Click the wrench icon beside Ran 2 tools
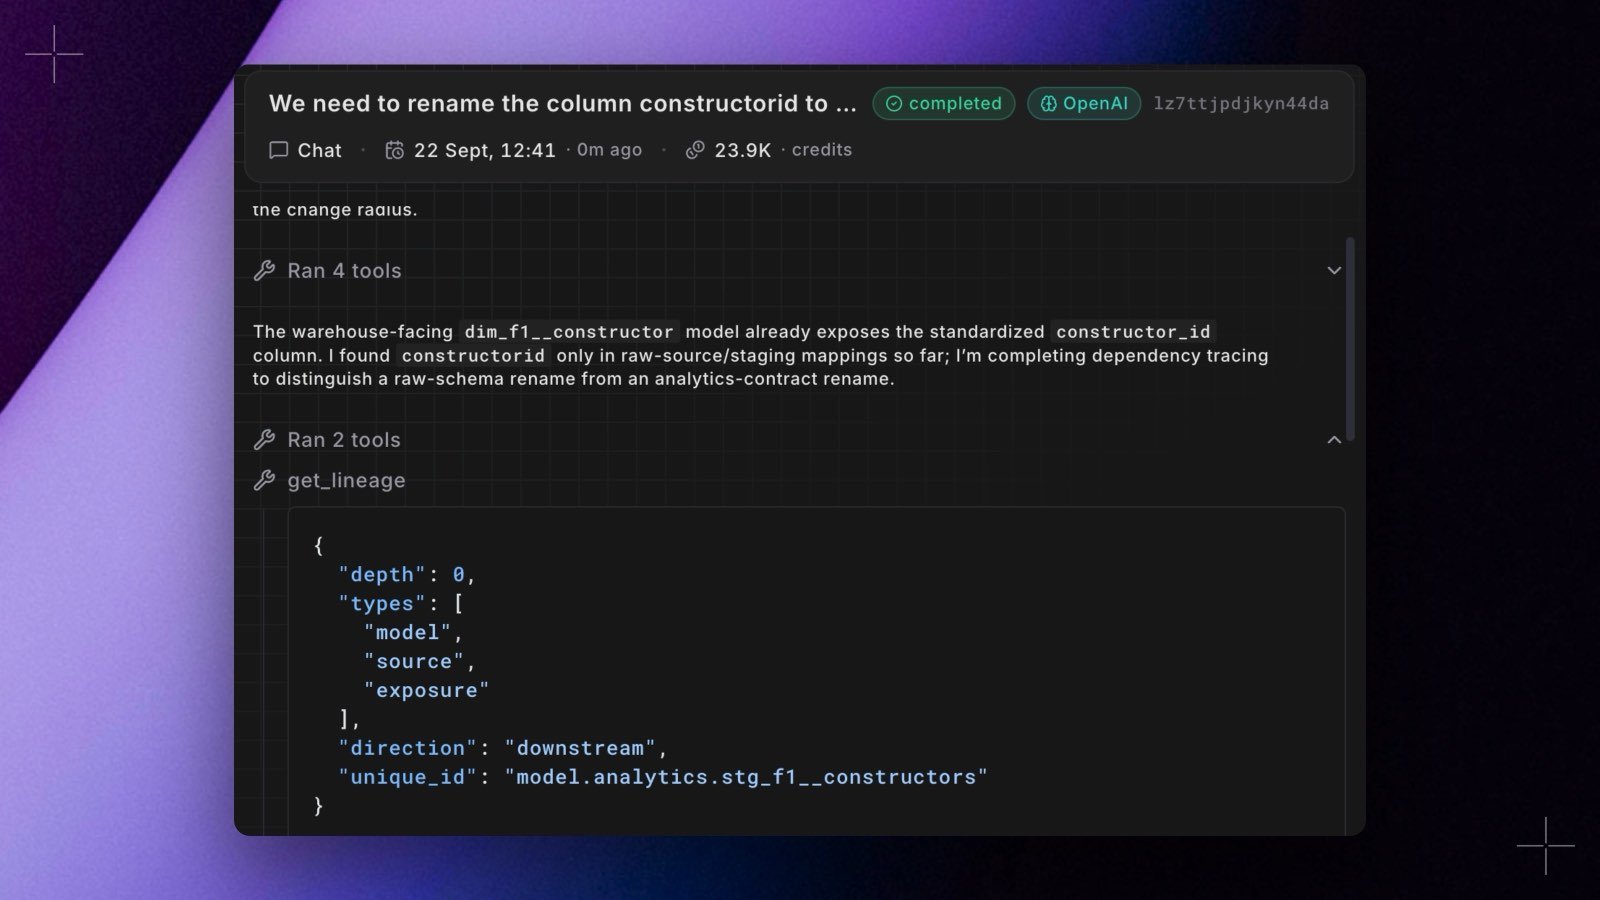Viewport: 1600px width, 900px height. [x=264, y=439]
